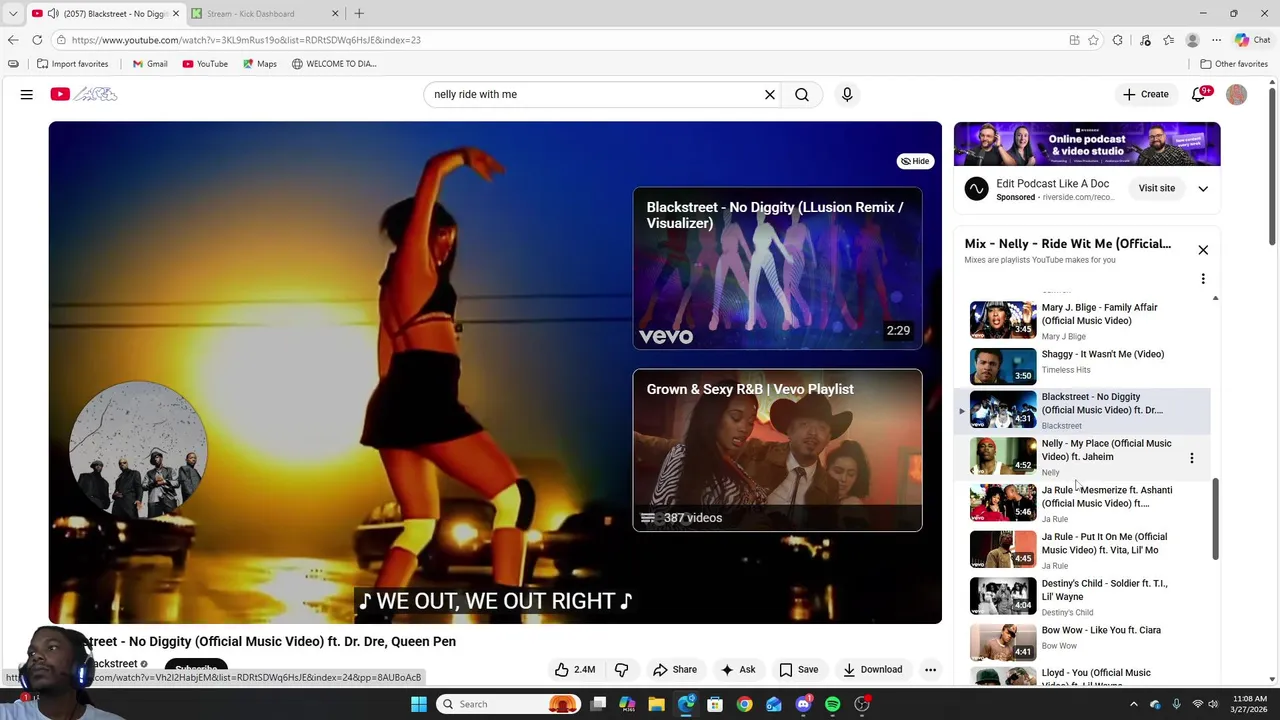Close the Mix playlist panel
Screen dimensions: 1280x720
coord(1203,250)
